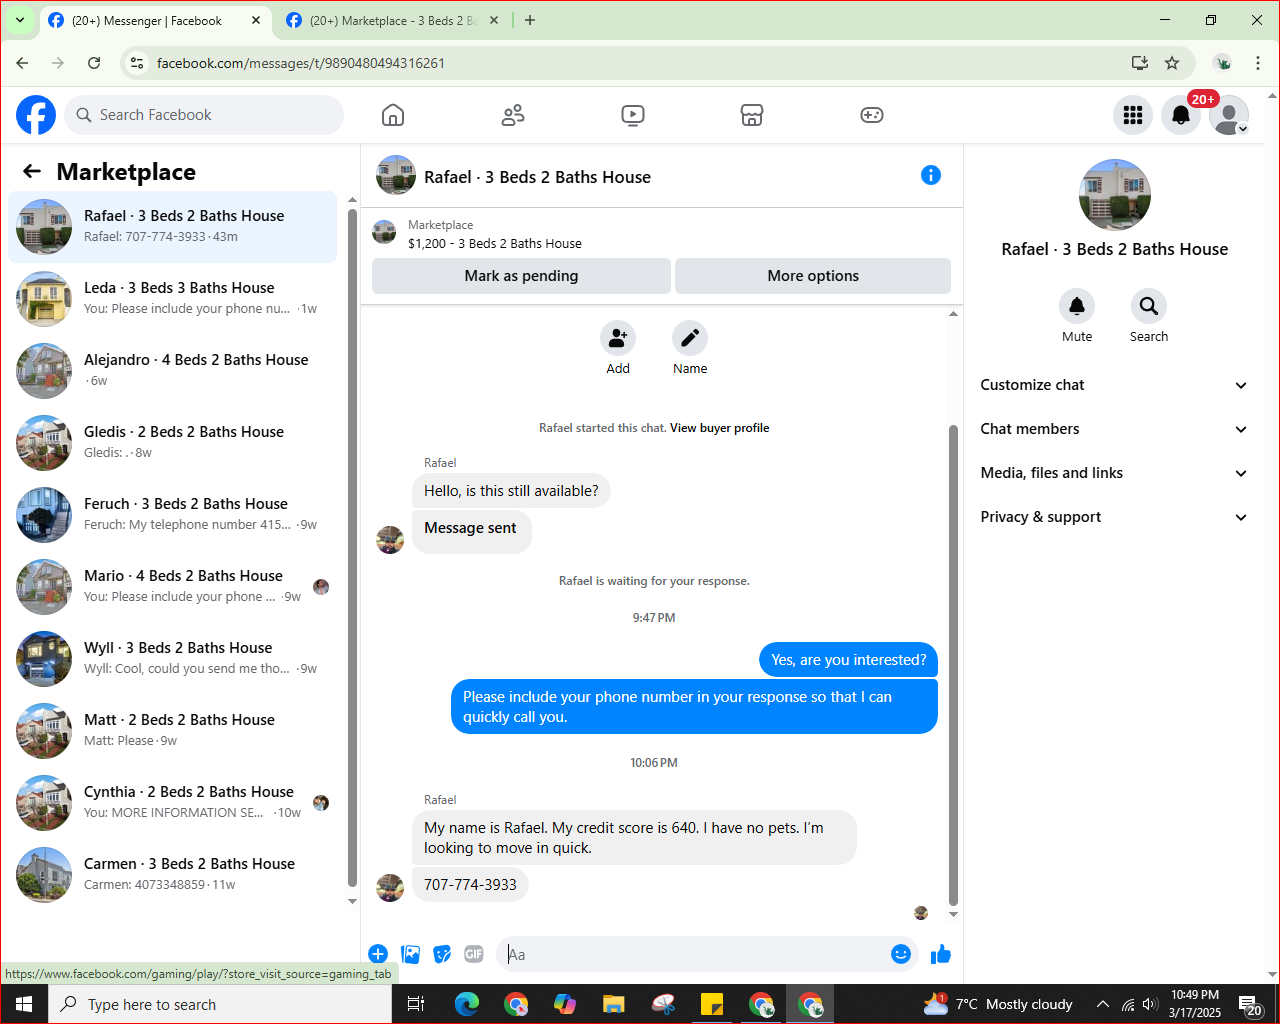The image size is (1280, 1024).
Task: Go to Facebook Home icon
Action: (x=393, y=115)
